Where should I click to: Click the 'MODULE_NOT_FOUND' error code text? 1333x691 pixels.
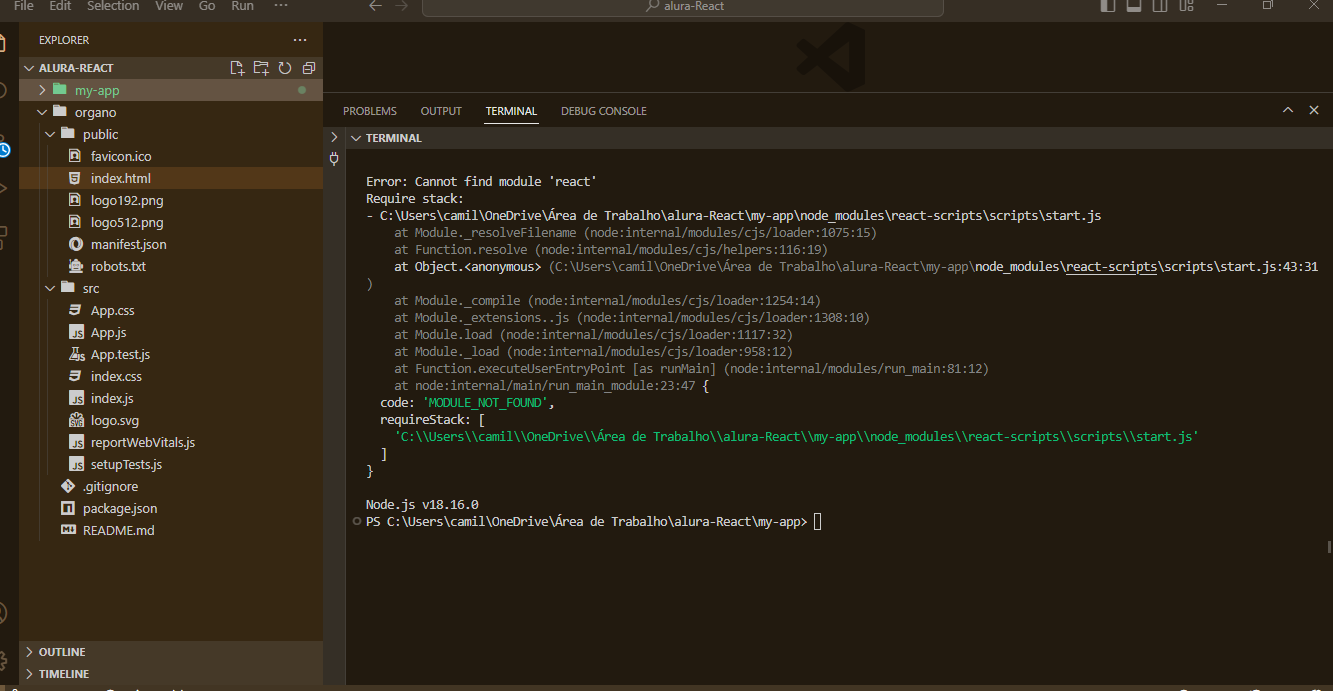pyautogui.click(x=485, y=403)
